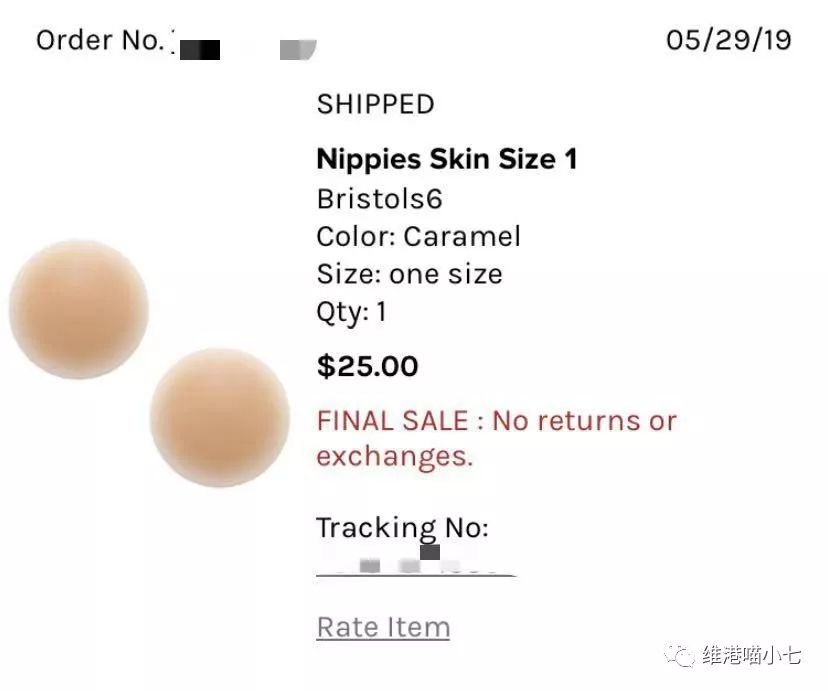Screen dimensions: 828x691
Task: Click the word exchanges in red
Action: point(394,456)
